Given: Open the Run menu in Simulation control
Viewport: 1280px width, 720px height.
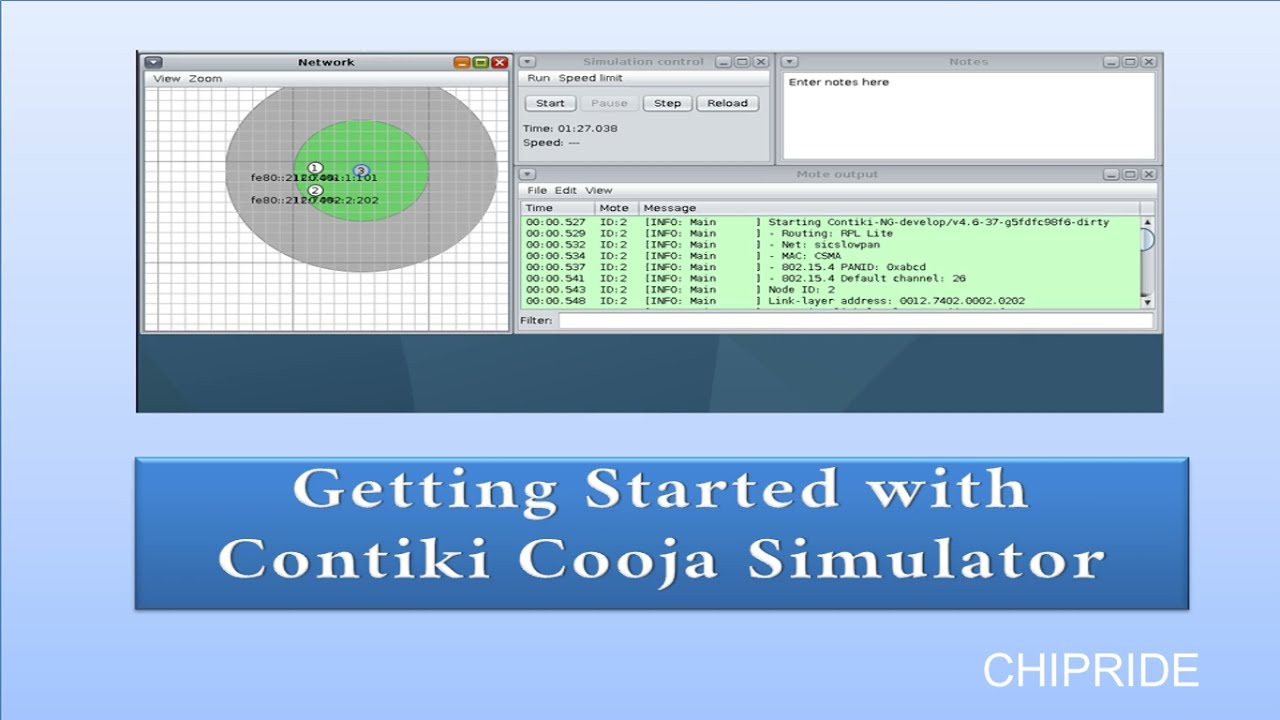Looking at the screenshot, I should click(x=538, y=78).
